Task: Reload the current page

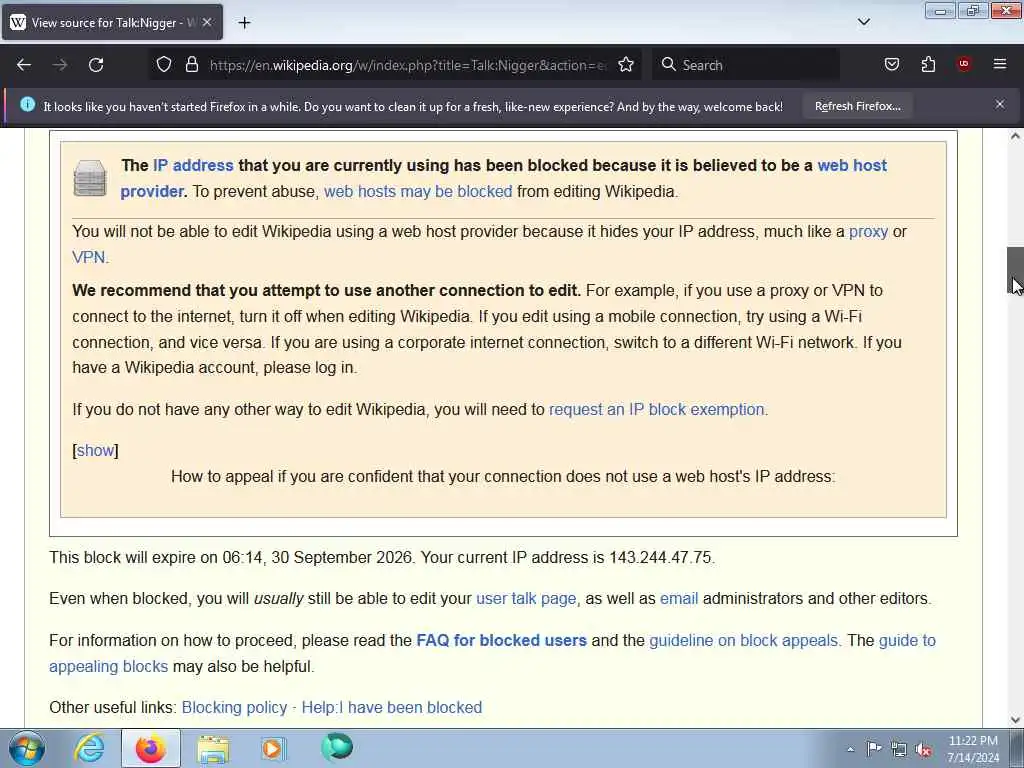Action: 96,65
